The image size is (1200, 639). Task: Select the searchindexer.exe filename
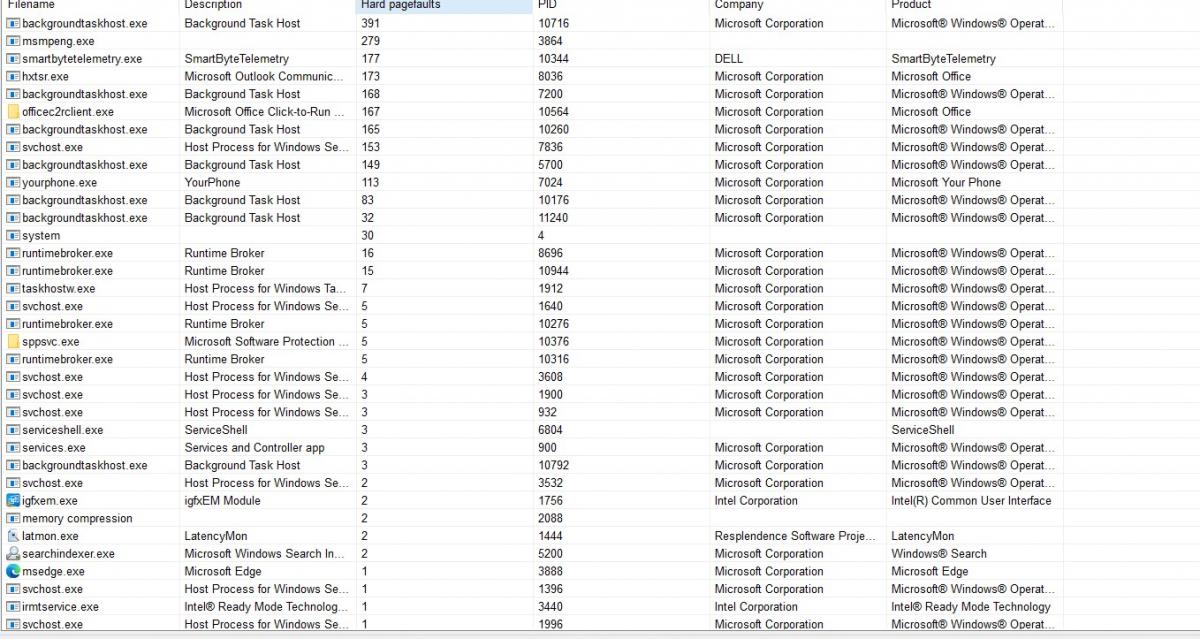(68, 554)
